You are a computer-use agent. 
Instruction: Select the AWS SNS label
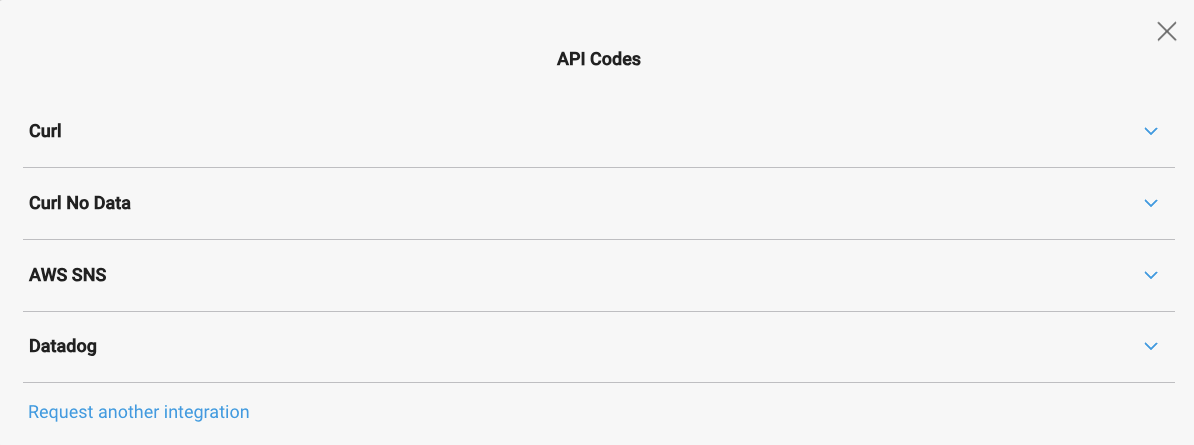(68, 275)
